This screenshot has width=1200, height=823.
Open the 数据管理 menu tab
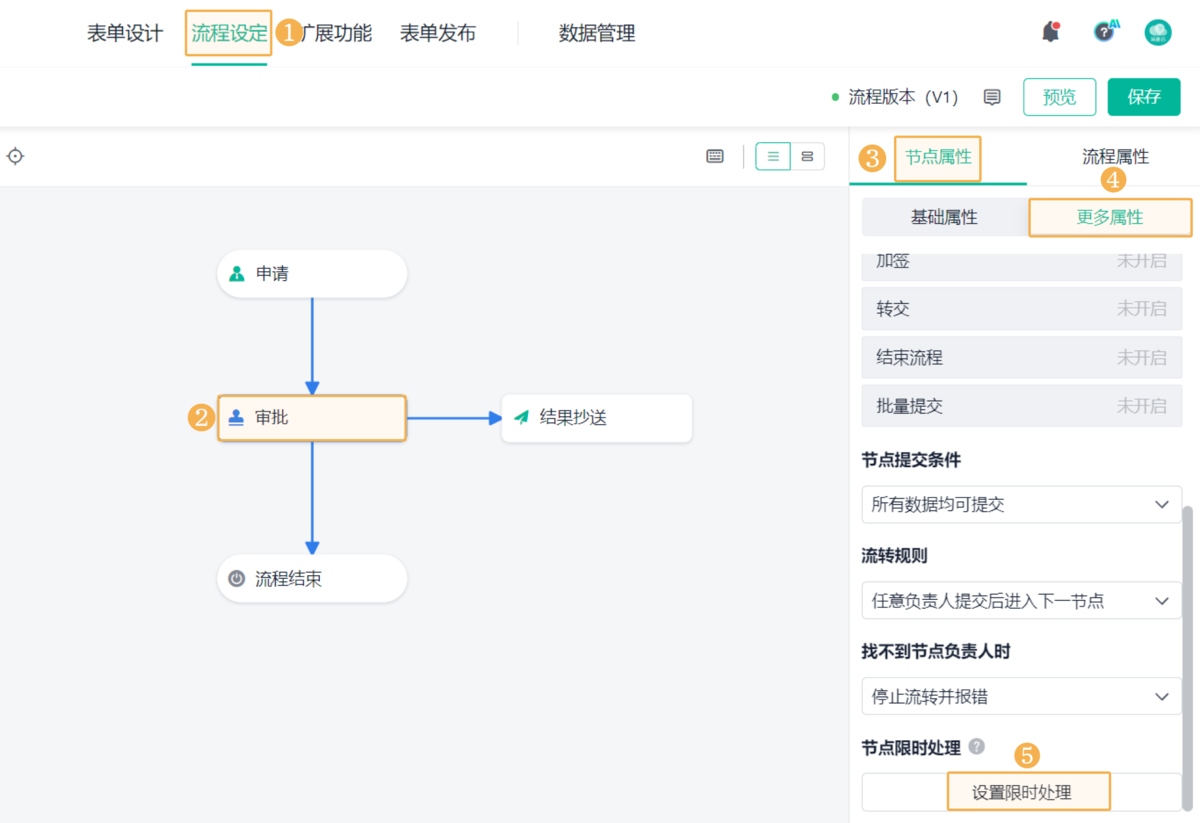click(x=597, y=34)
